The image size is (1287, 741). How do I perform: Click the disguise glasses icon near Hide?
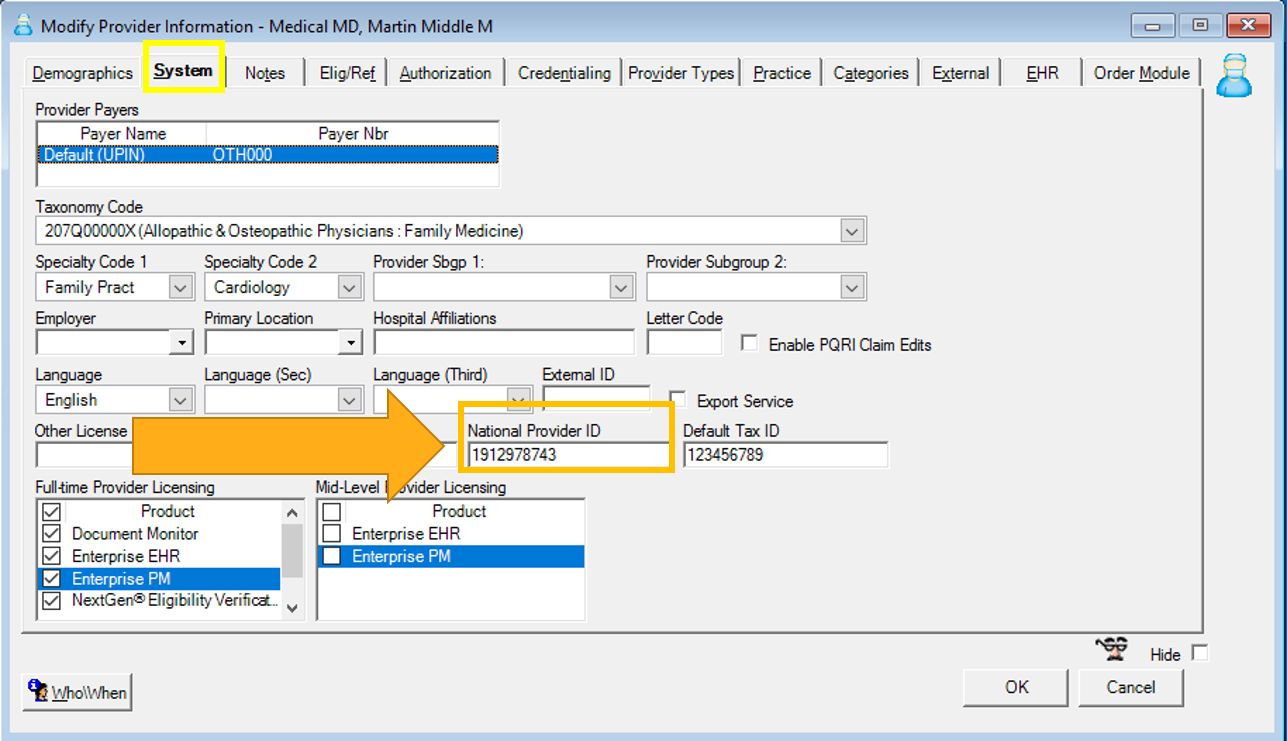1113,650
